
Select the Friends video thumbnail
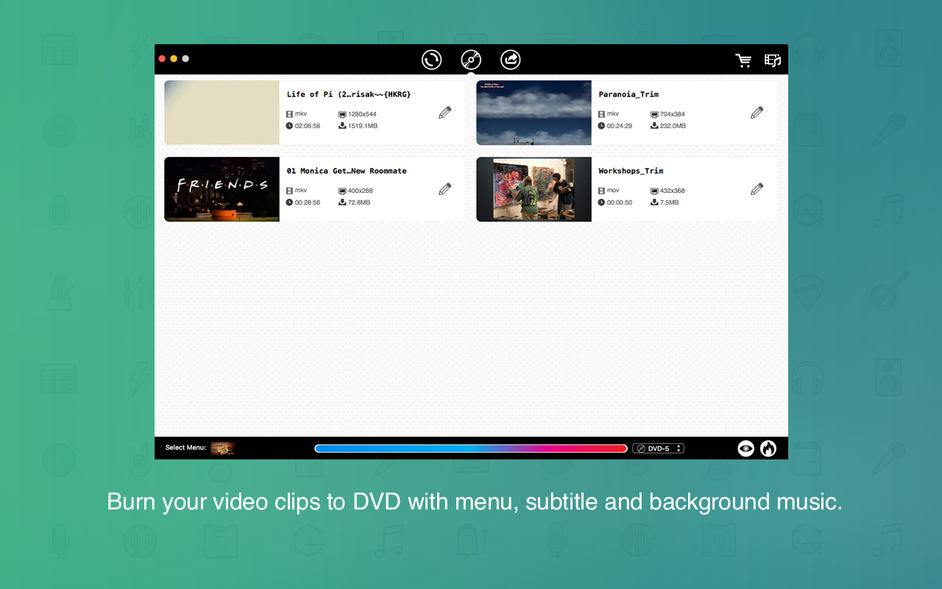(222, 189)
